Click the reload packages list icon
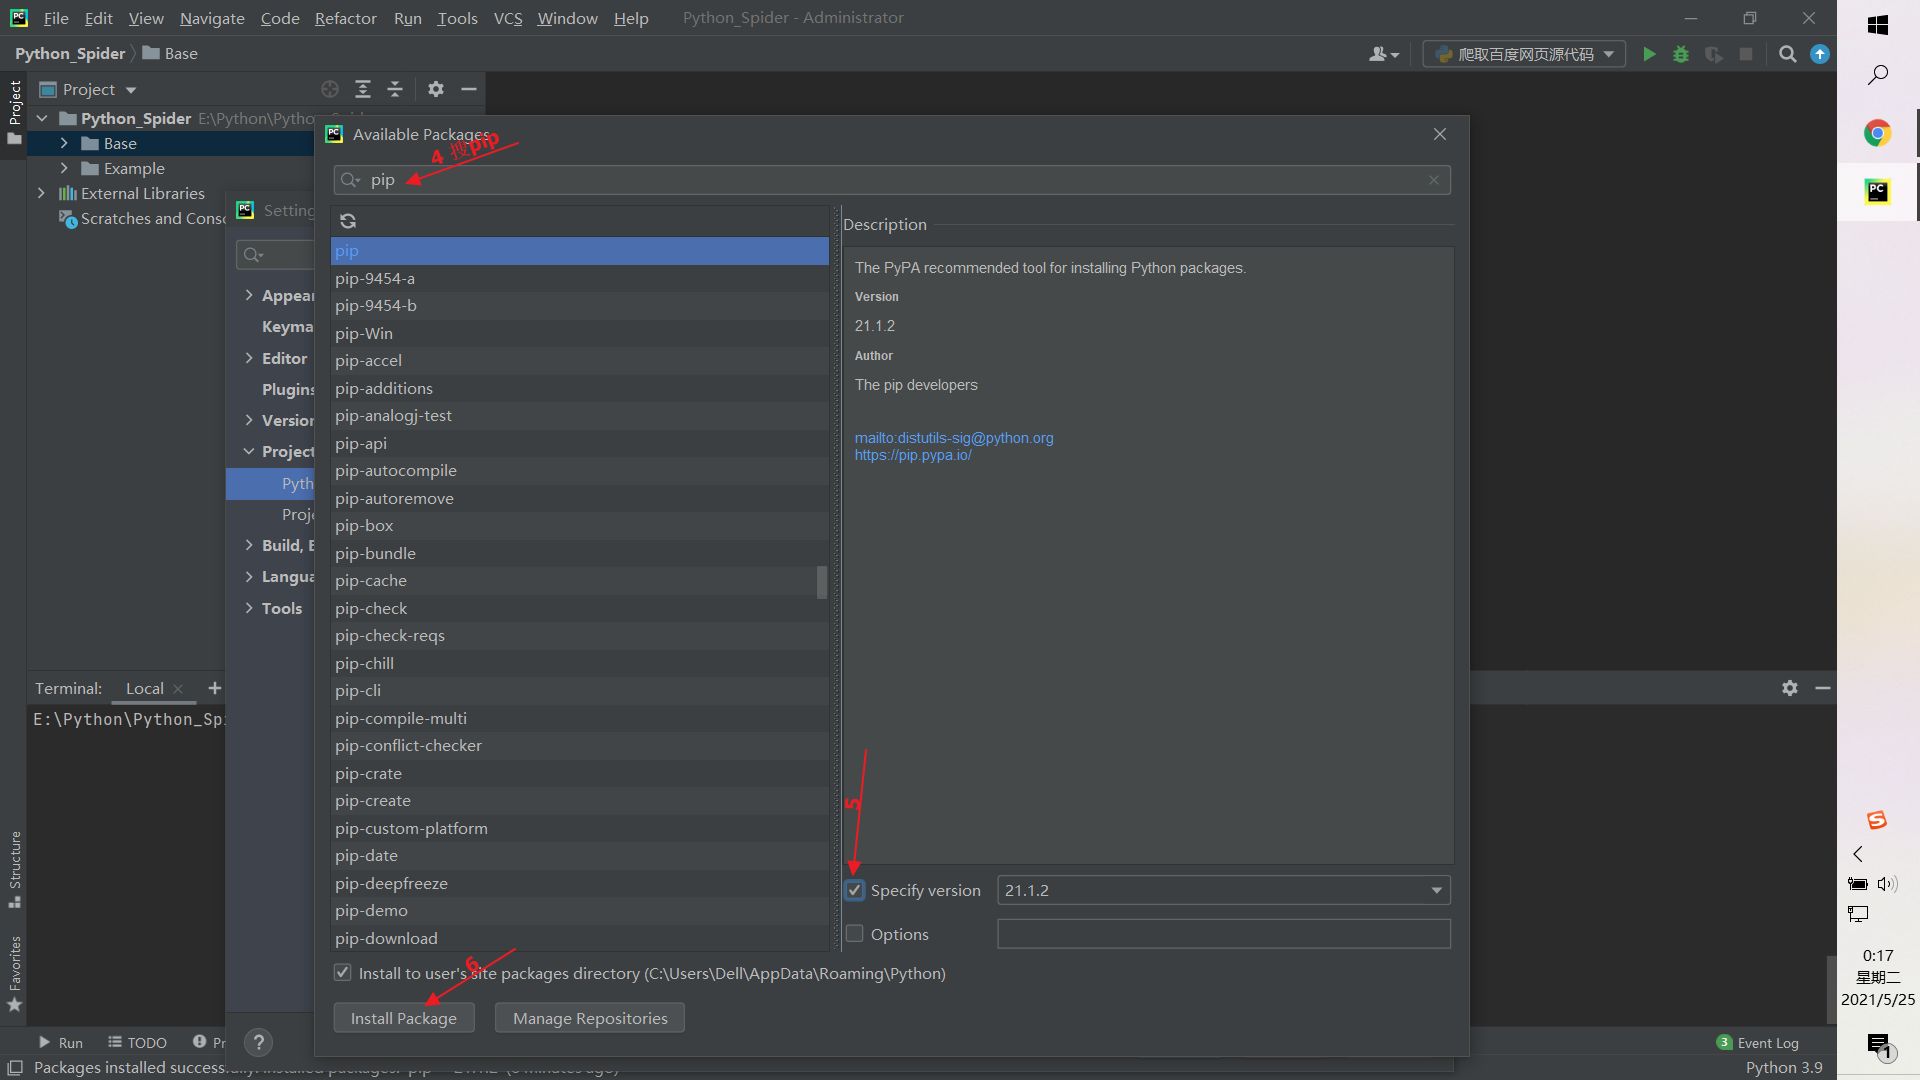This screenshot has width=1920, height=1080. 348,221
